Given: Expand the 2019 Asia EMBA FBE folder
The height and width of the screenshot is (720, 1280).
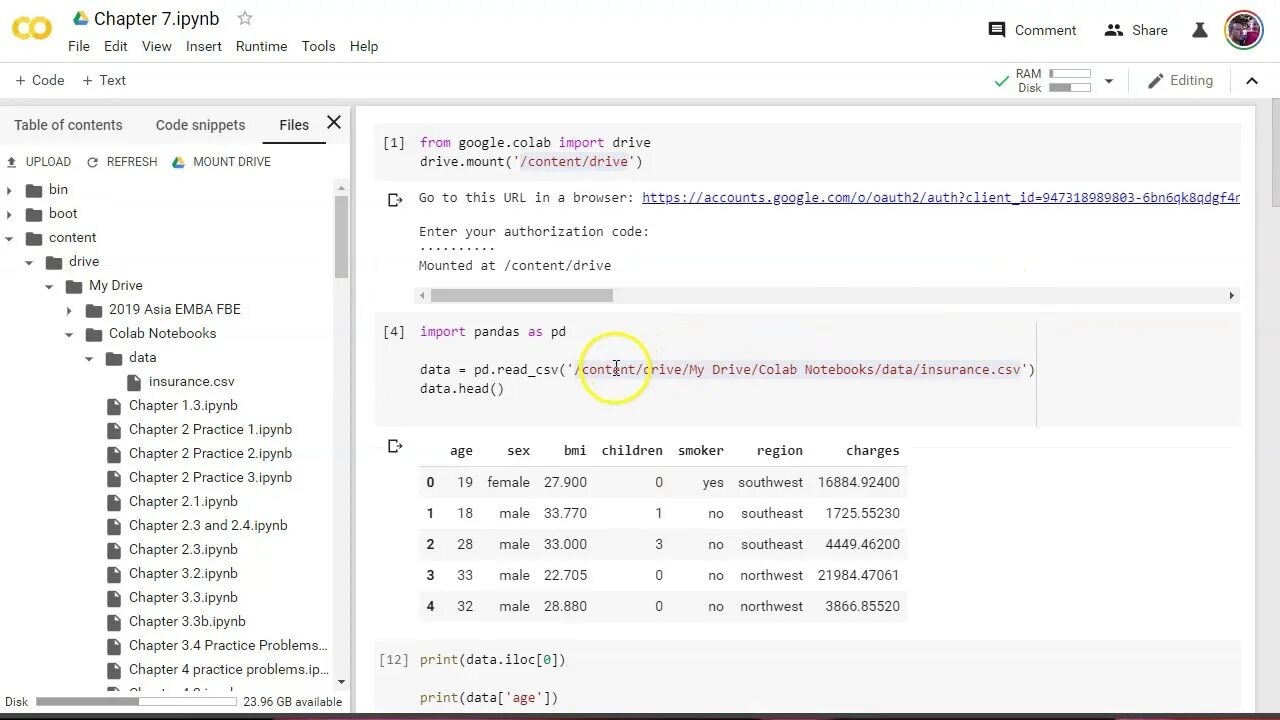Looking at the screenshot, I should (69, 310).
